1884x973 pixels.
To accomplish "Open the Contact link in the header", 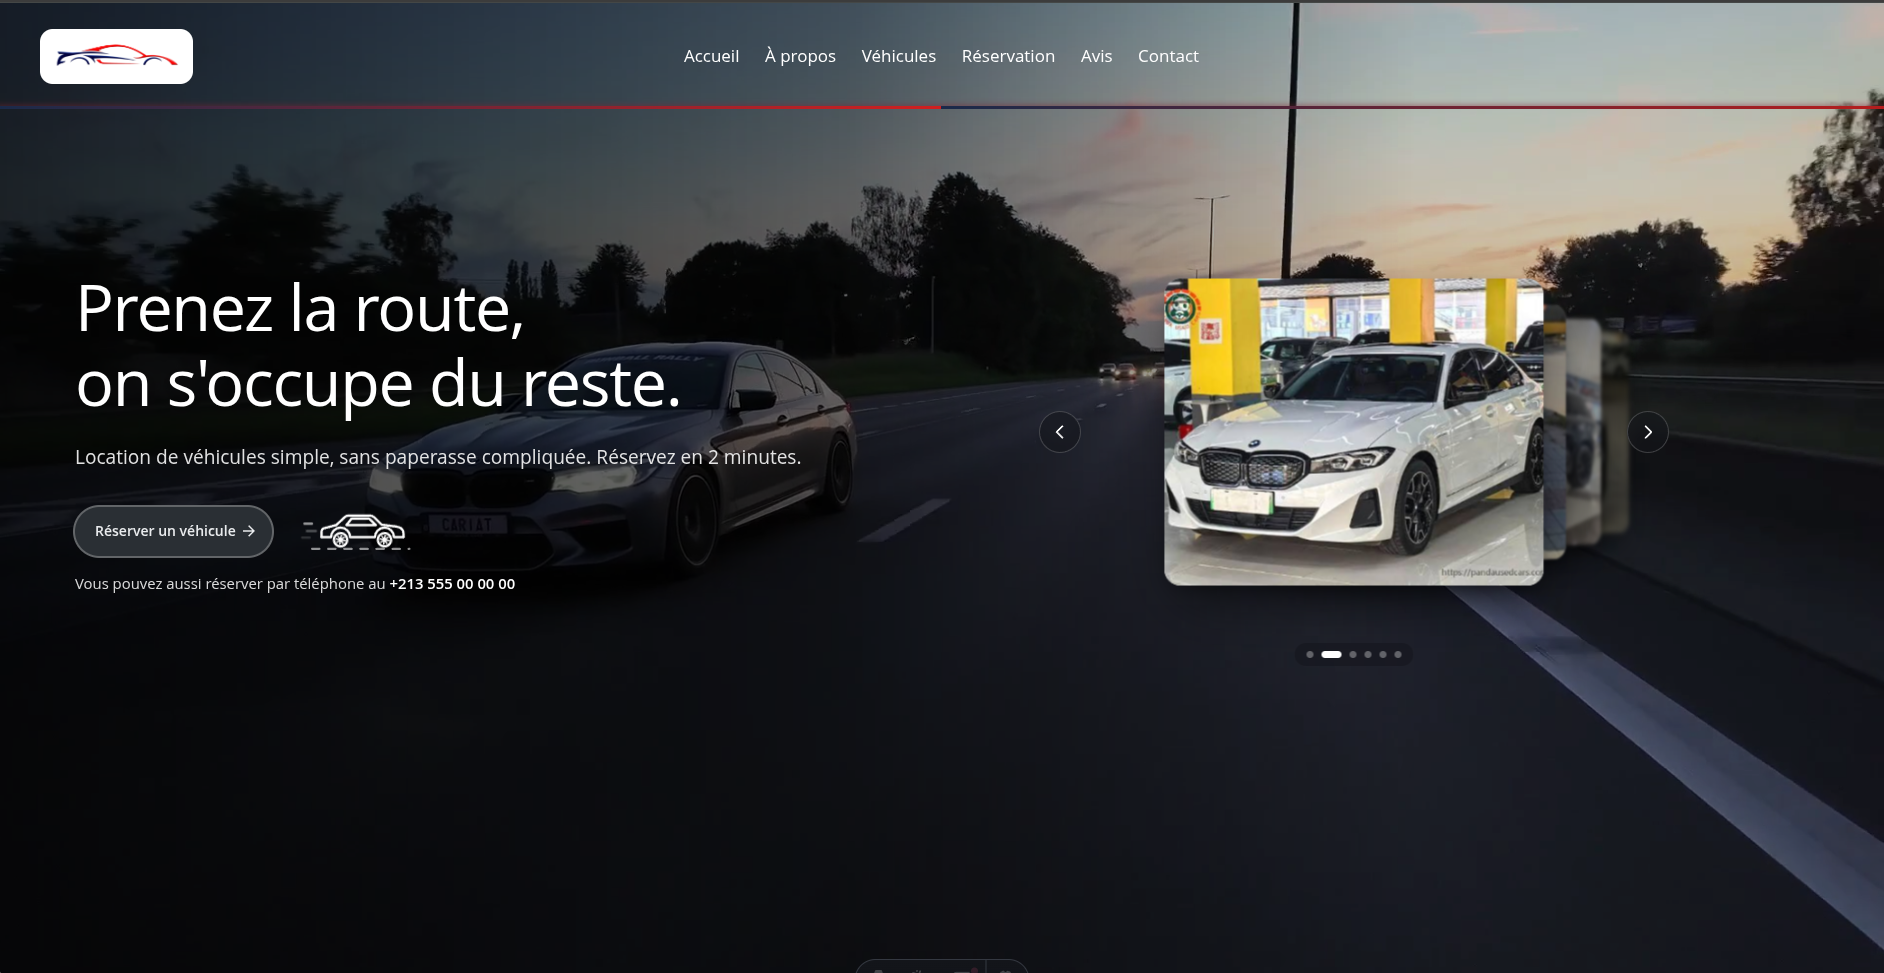I will 1168,56.
